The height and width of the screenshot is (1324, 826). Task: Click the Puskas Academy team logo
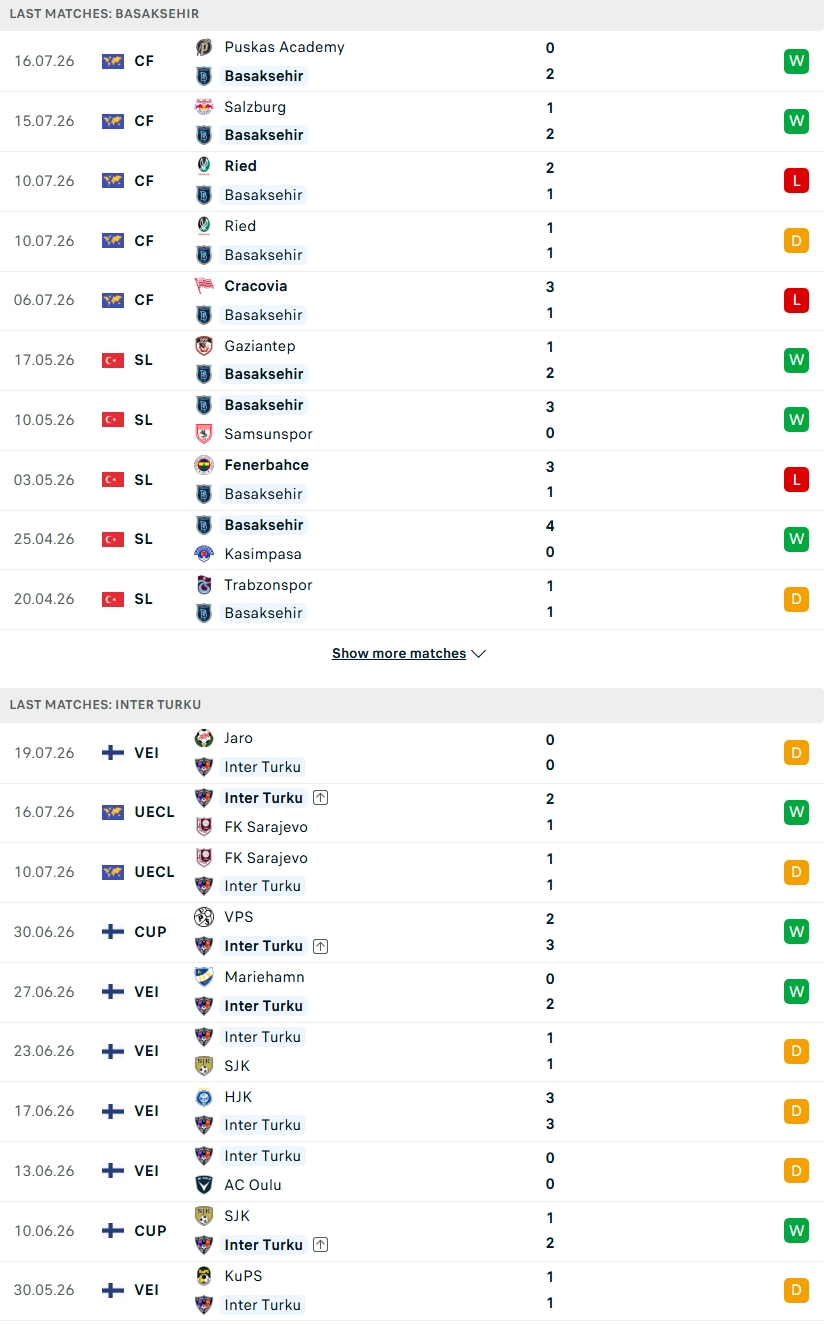(204, 47)
